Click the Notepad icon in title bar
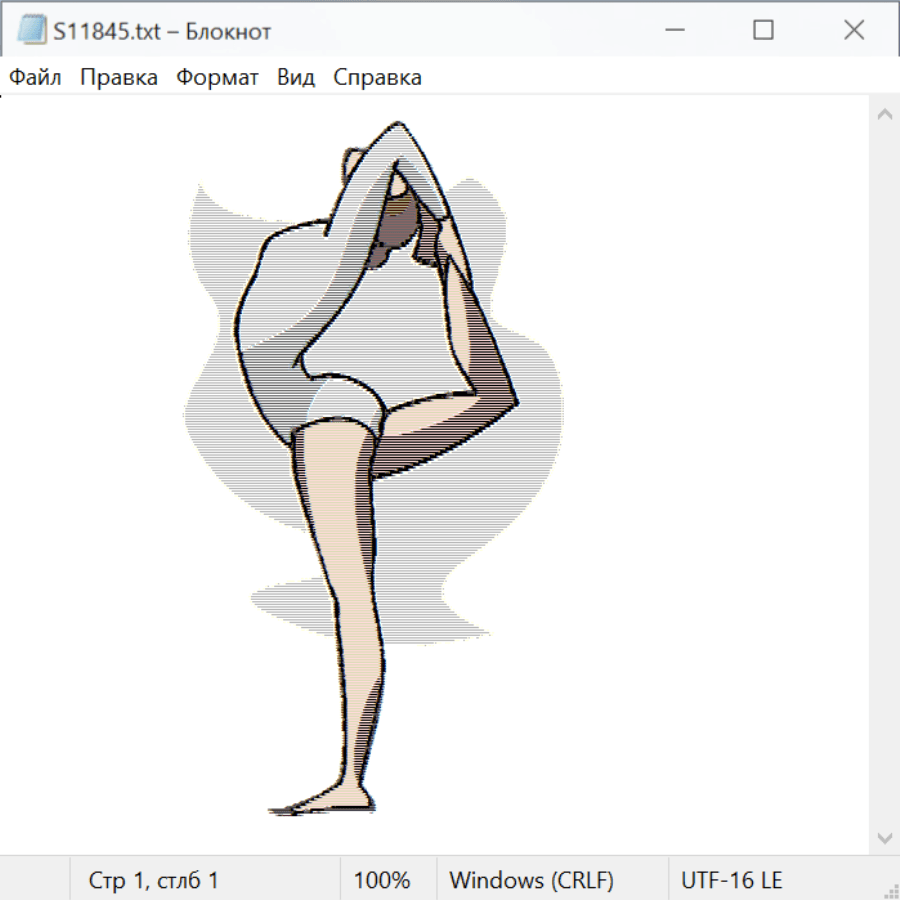Image resolution: width=900 pixels, height=900 pixels. click(x=32, y=31)
